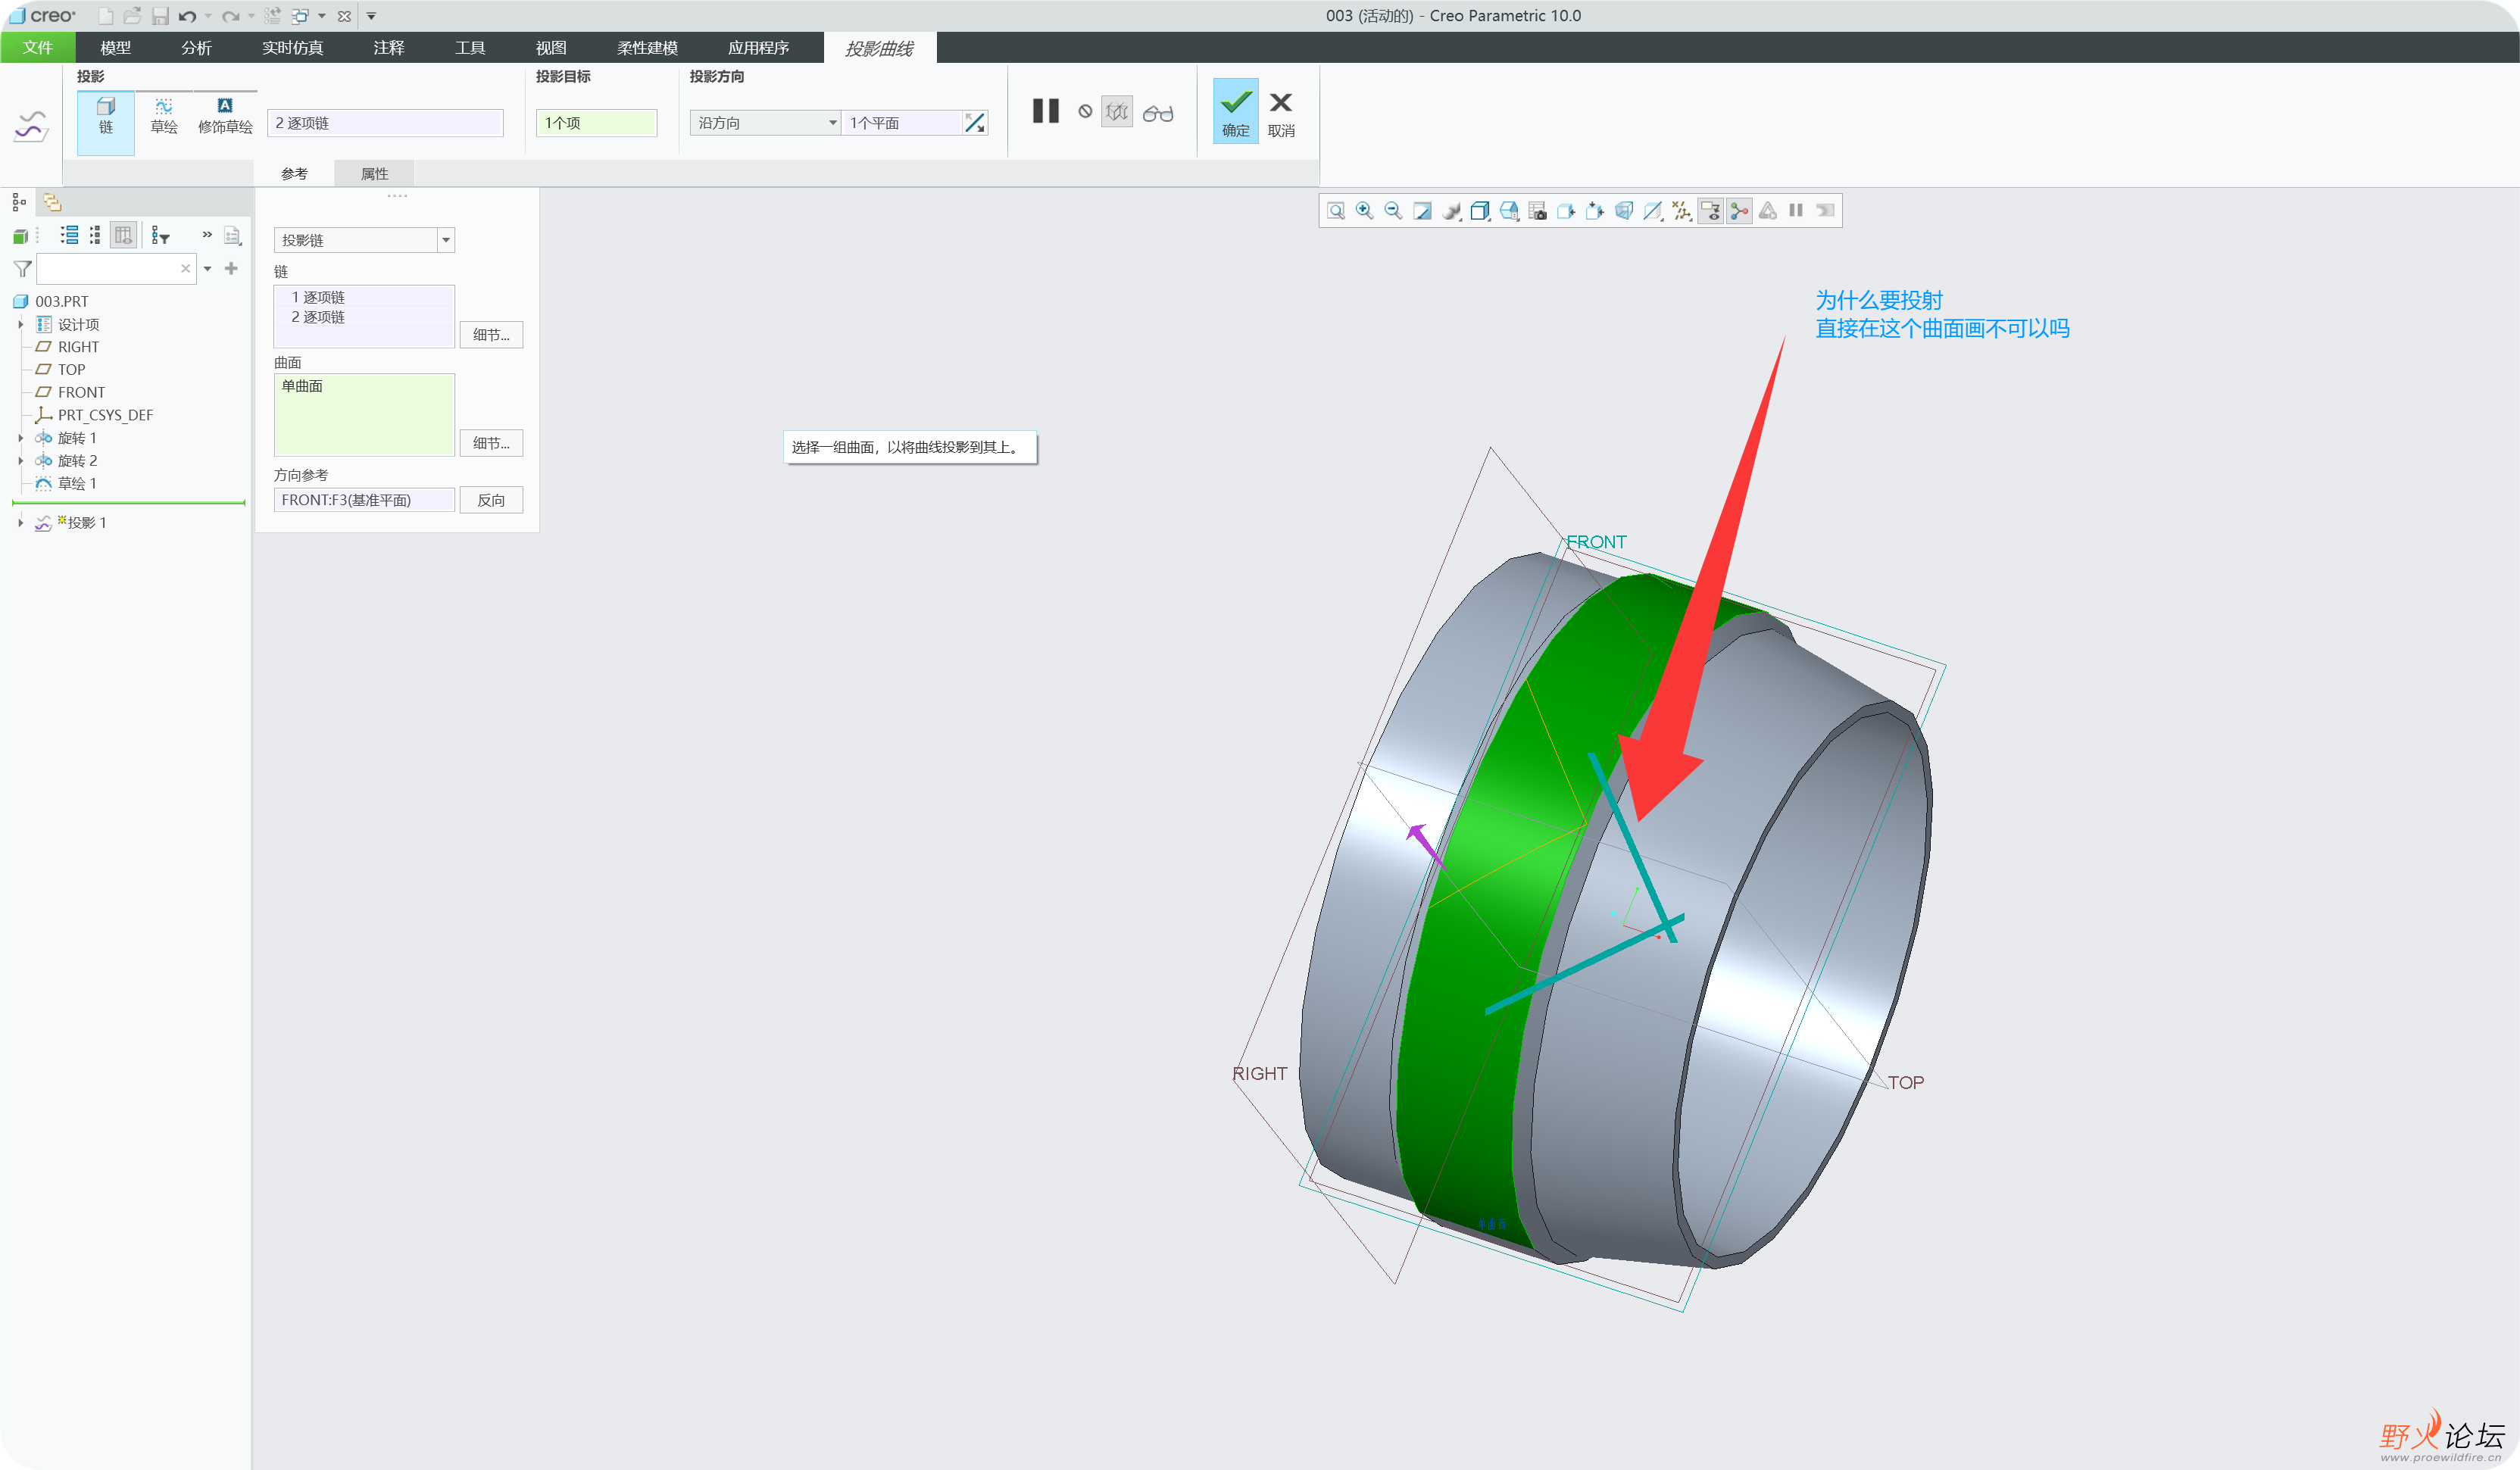This screenshot has height=1470, width=2520.
Task: Click the regenerate icon in quick access bar
Action: tap(272, 16)
